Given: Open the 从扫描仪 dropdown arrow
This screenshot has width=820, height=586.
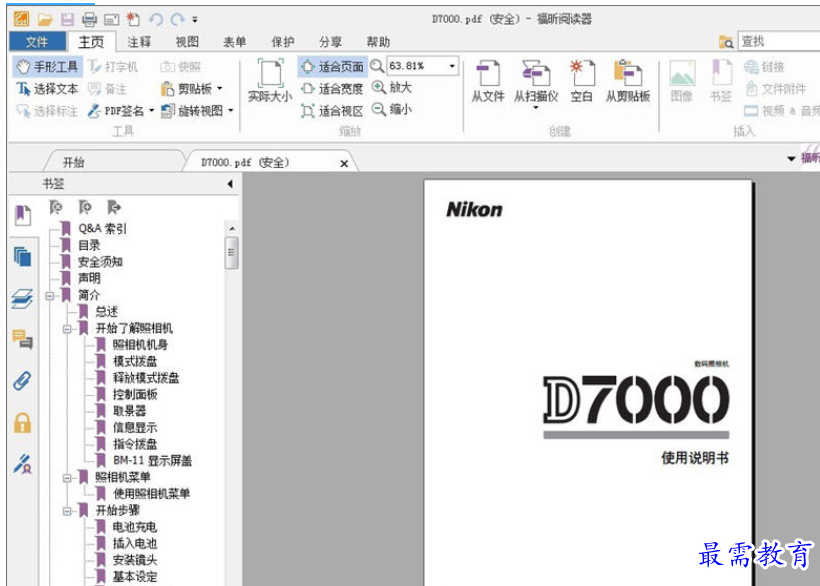Looking at the screenshot, I should tap(536, 108).
